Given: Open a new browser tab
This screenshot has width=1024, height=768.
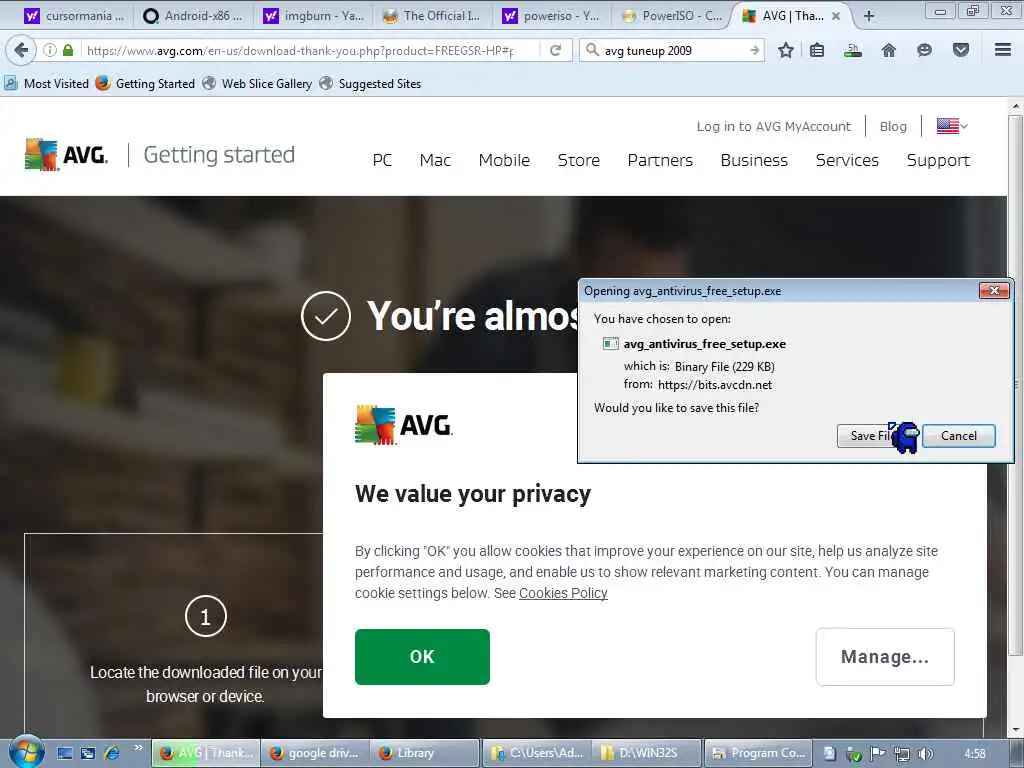Looking at the screenshot, I should tap(869, 16).
